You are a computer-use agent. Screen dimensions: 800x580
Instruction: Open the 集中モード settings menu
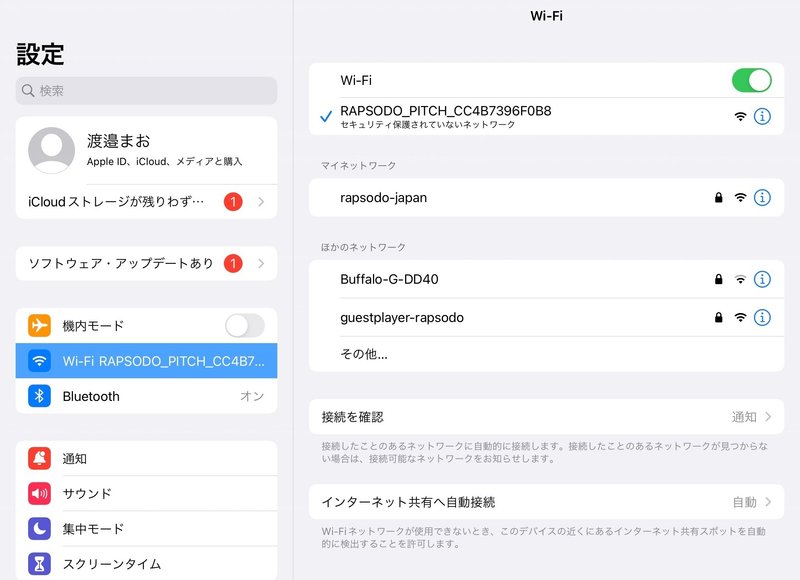(146, 528)
